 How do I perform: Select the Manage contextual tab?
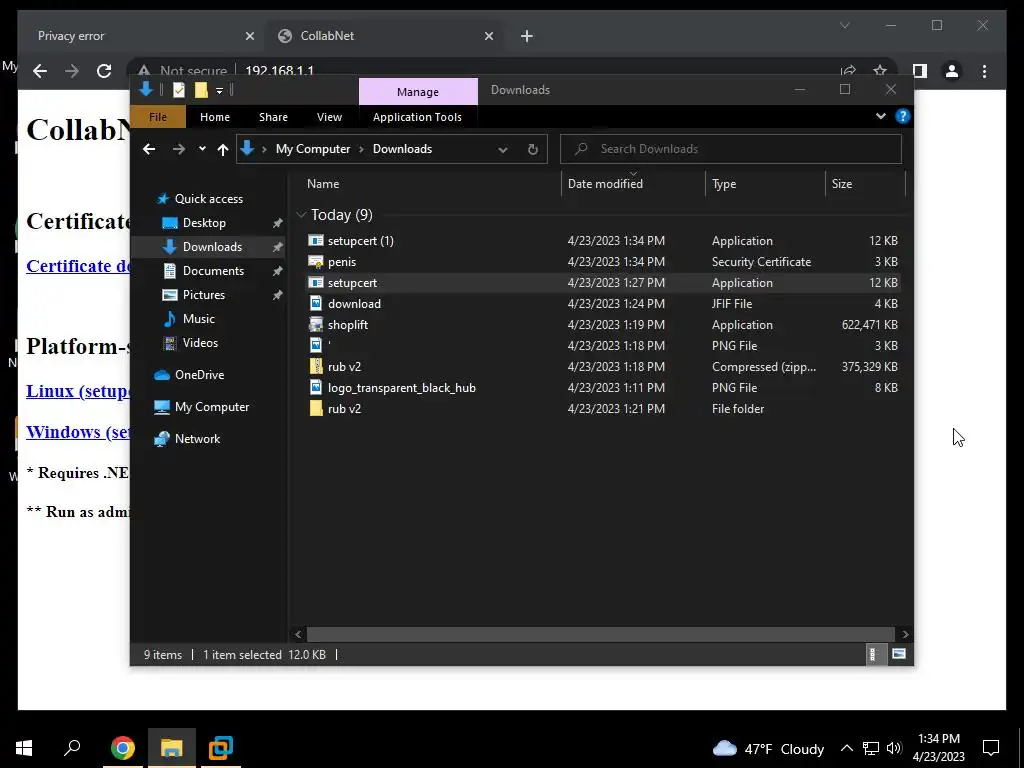418,91
